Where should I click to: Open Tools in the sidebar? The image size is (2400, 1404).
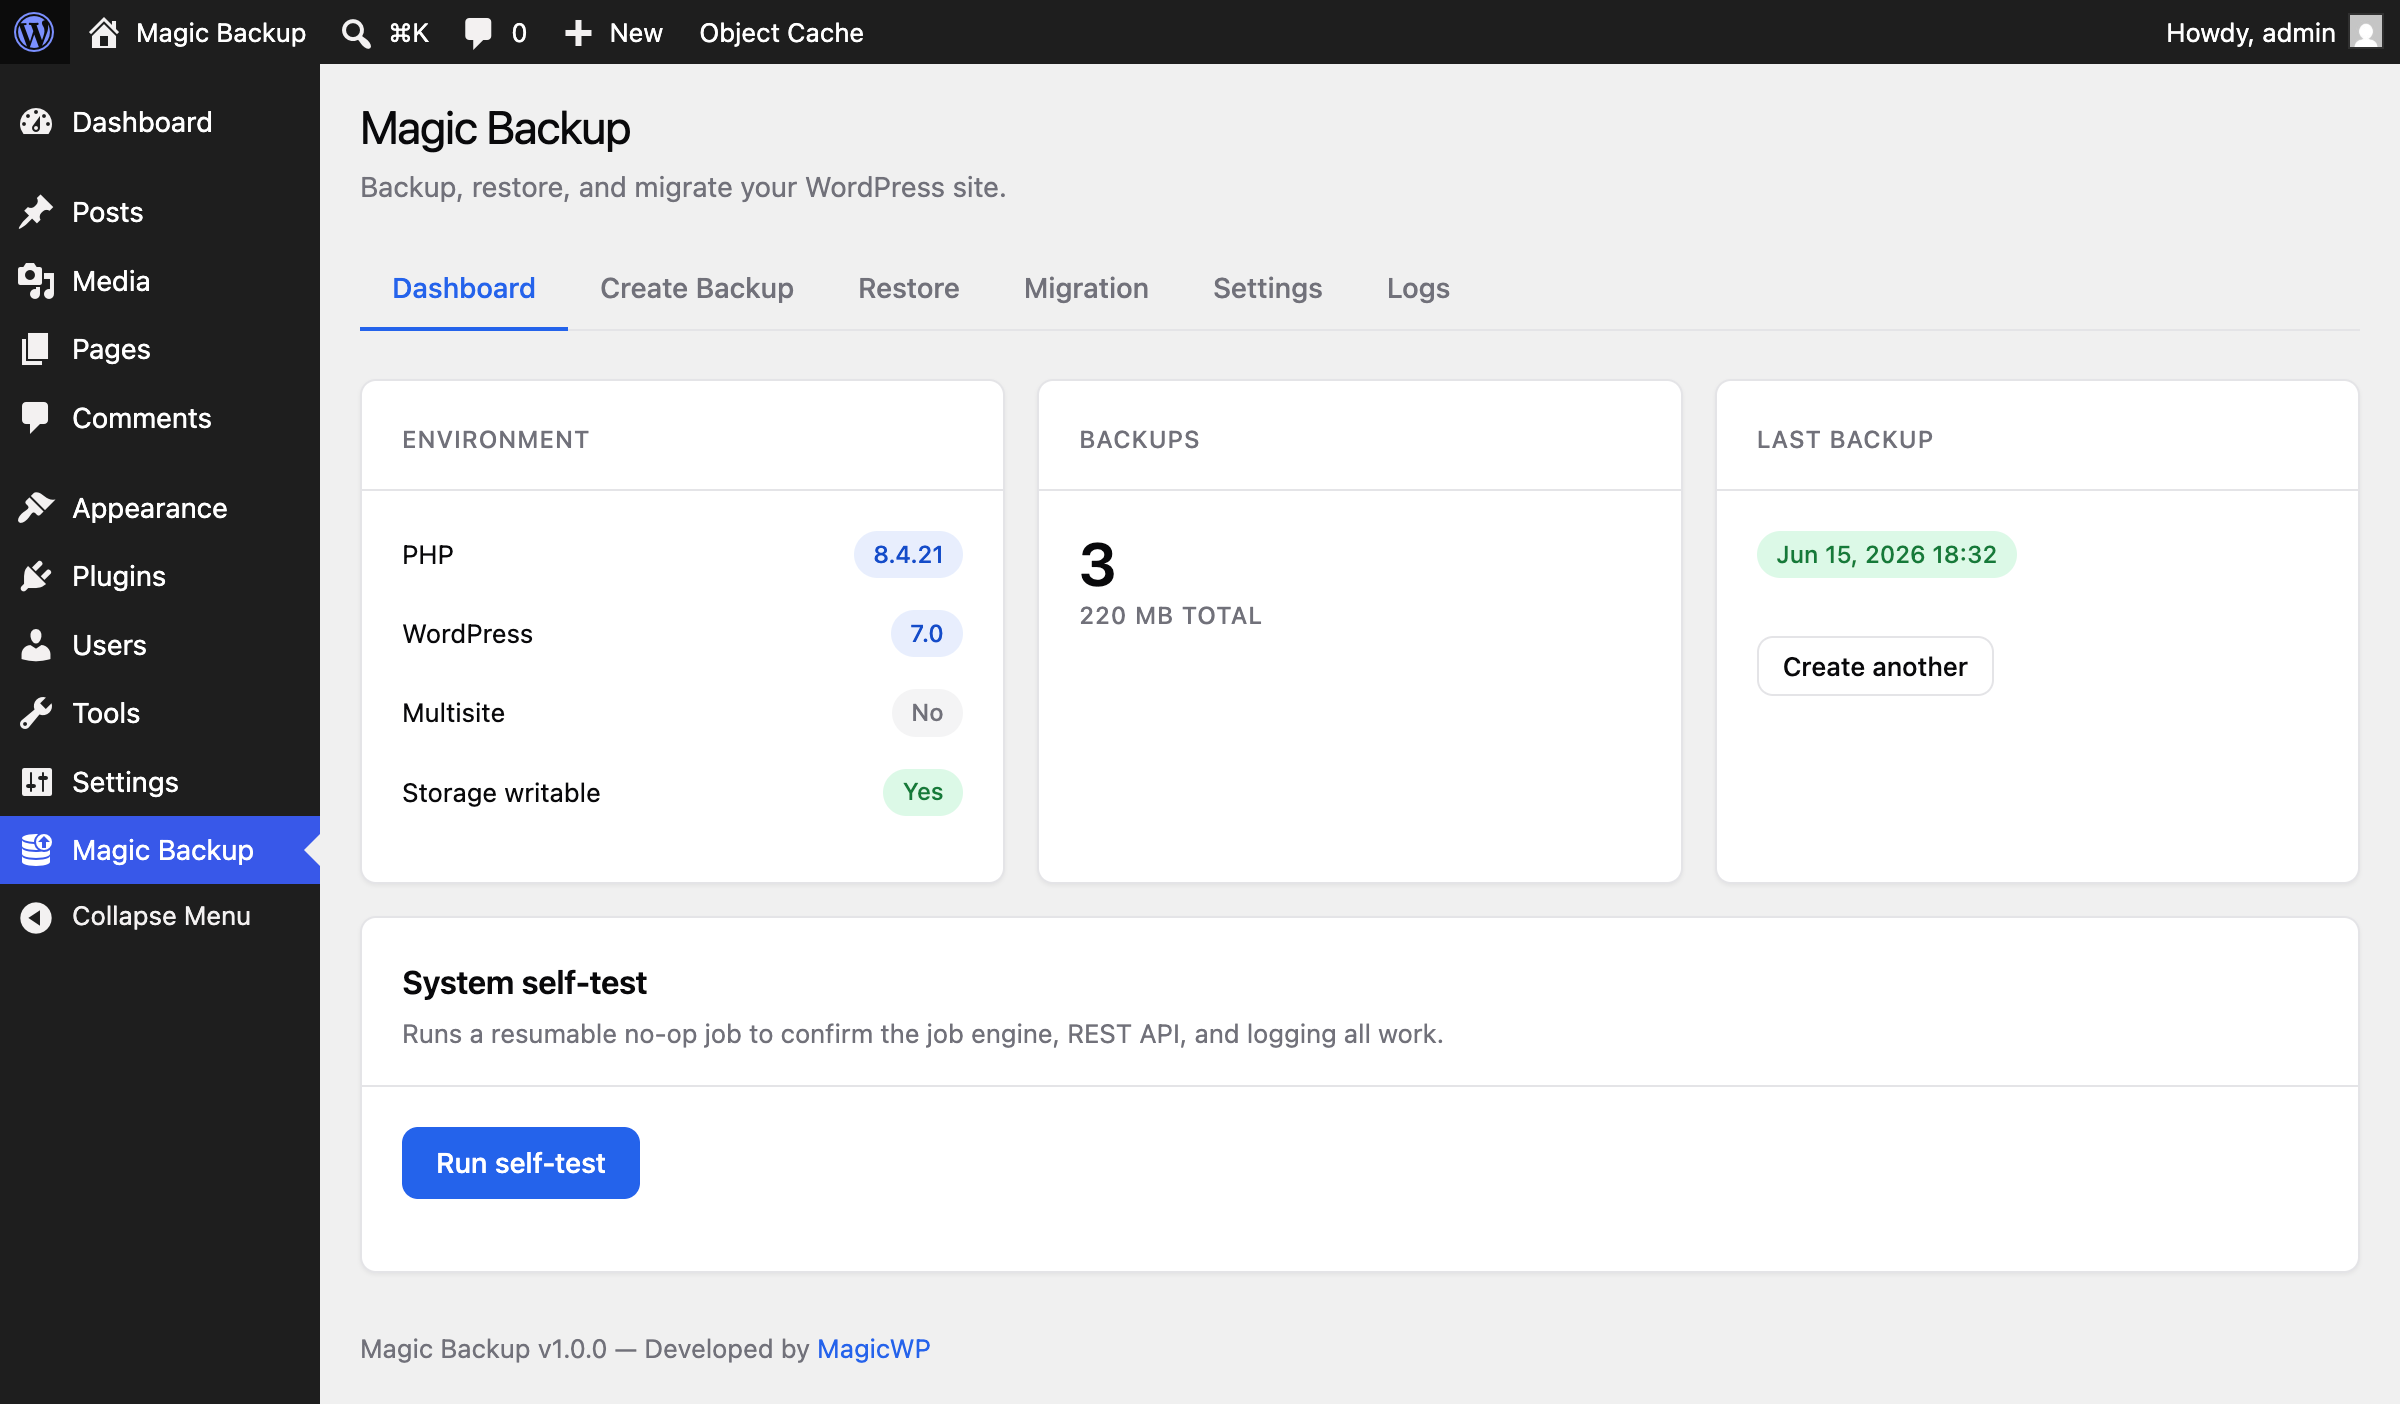[x=106, y=713]
